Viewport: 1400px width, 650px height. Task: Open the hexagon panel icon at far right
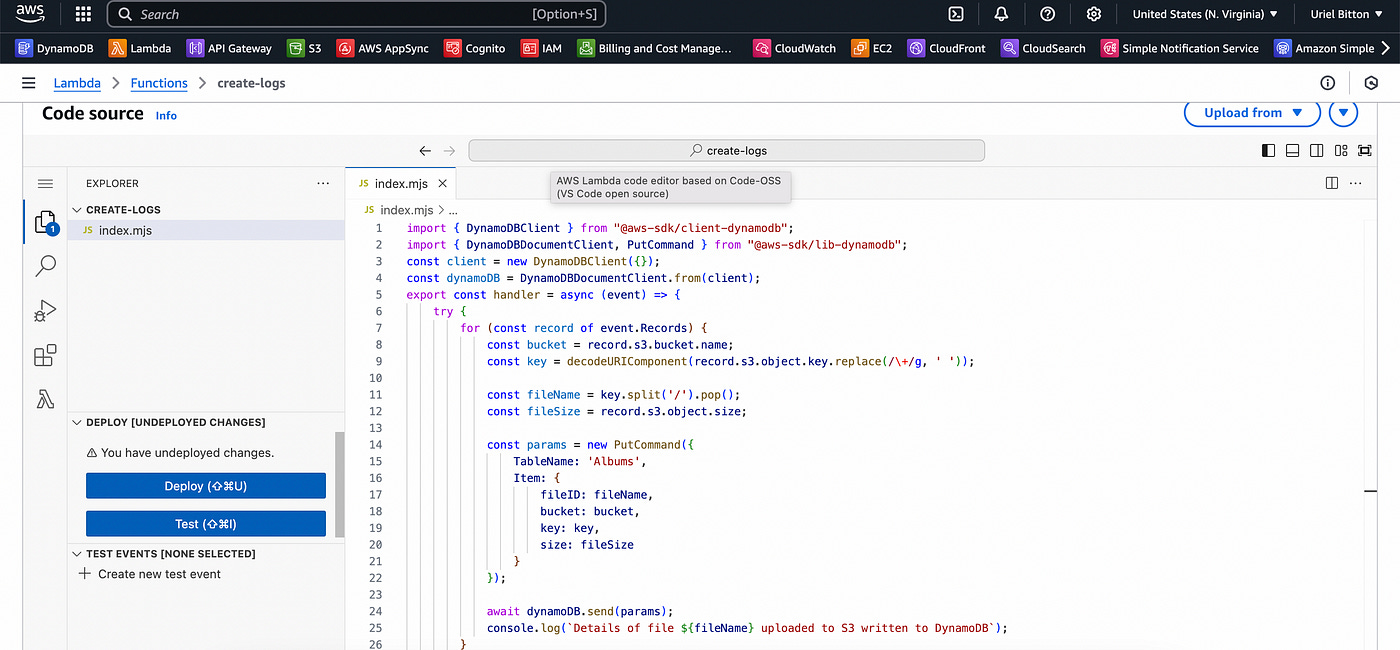coord(1372,83)
